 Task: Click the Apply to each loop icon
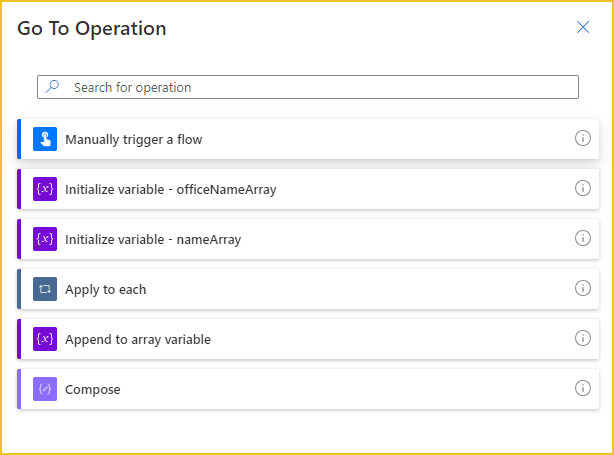coord(45,289)
